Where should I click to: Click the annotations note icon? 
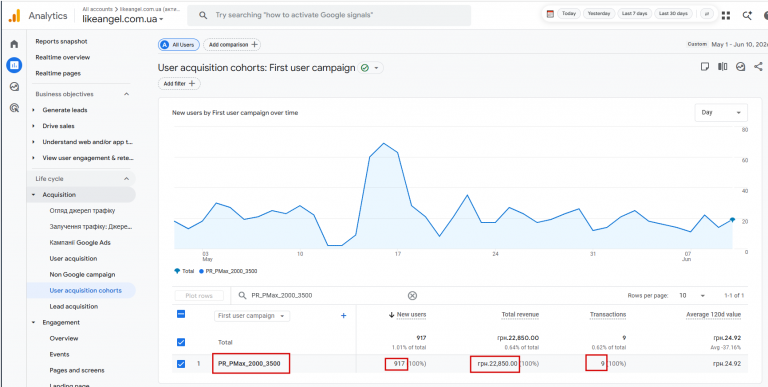pos(705,67)
